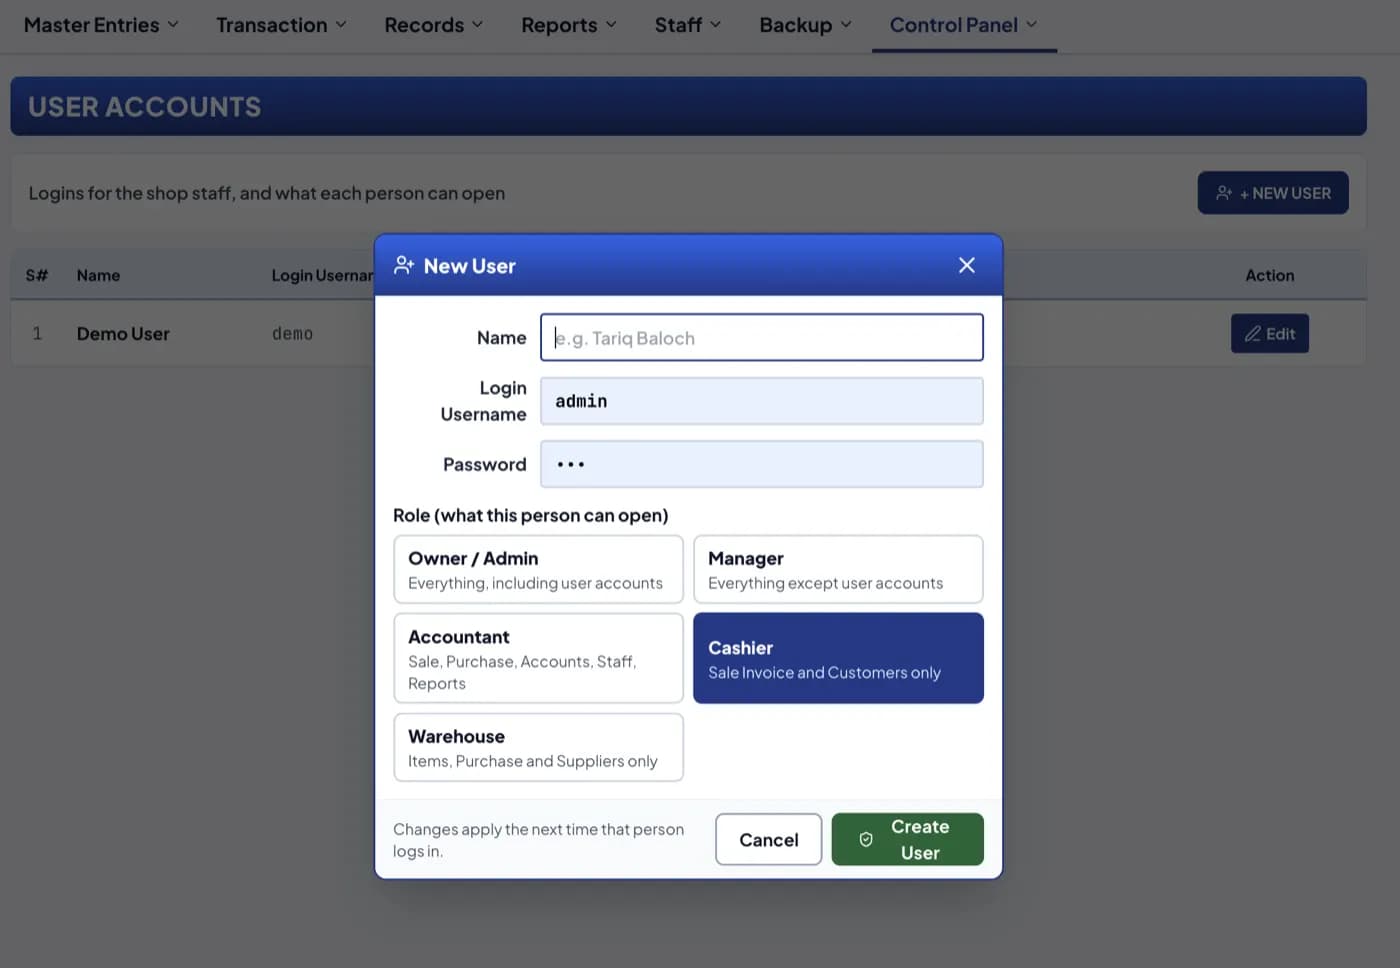Open the Transaction menu
This screenshot has width=1400, height=968.
click(281, 25)
